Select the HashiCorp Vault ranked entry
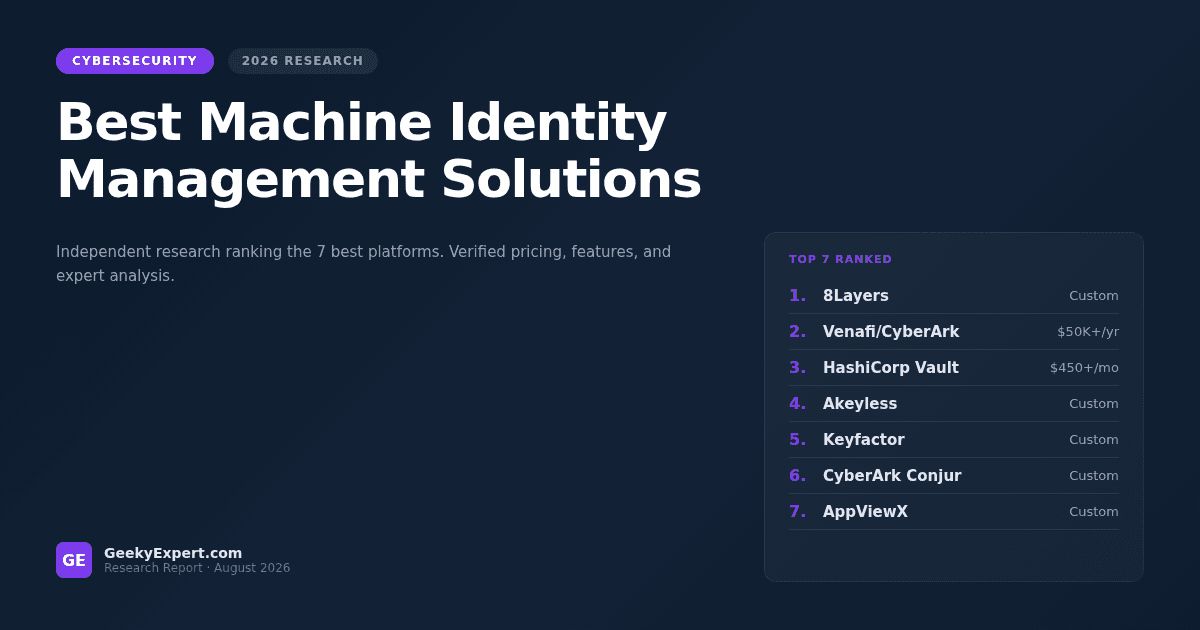The width and height of the screenshot is (1200, 630). (954, 368)
